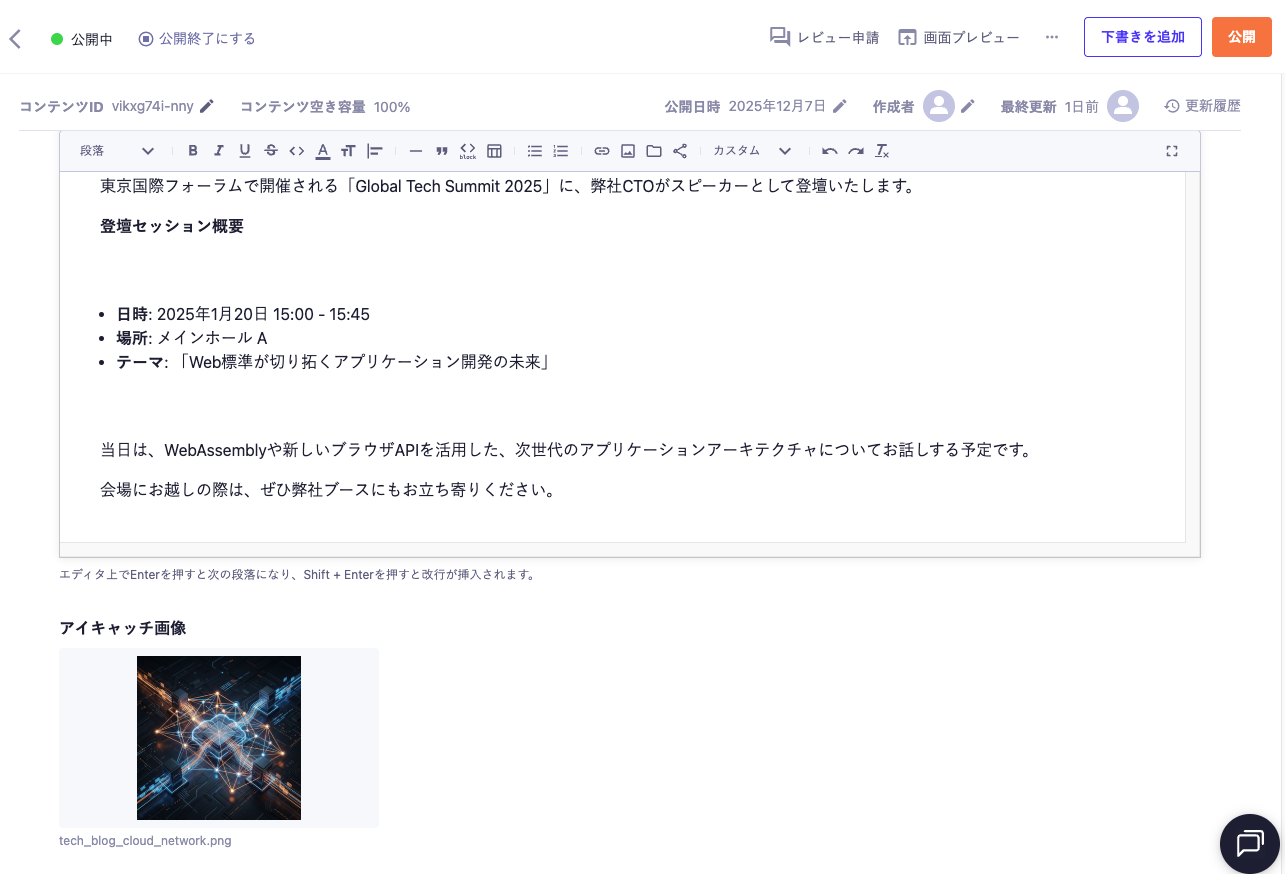This screenshot has height=874, width=1285.
Task: Insert a table into the article body
Action: 494,151
